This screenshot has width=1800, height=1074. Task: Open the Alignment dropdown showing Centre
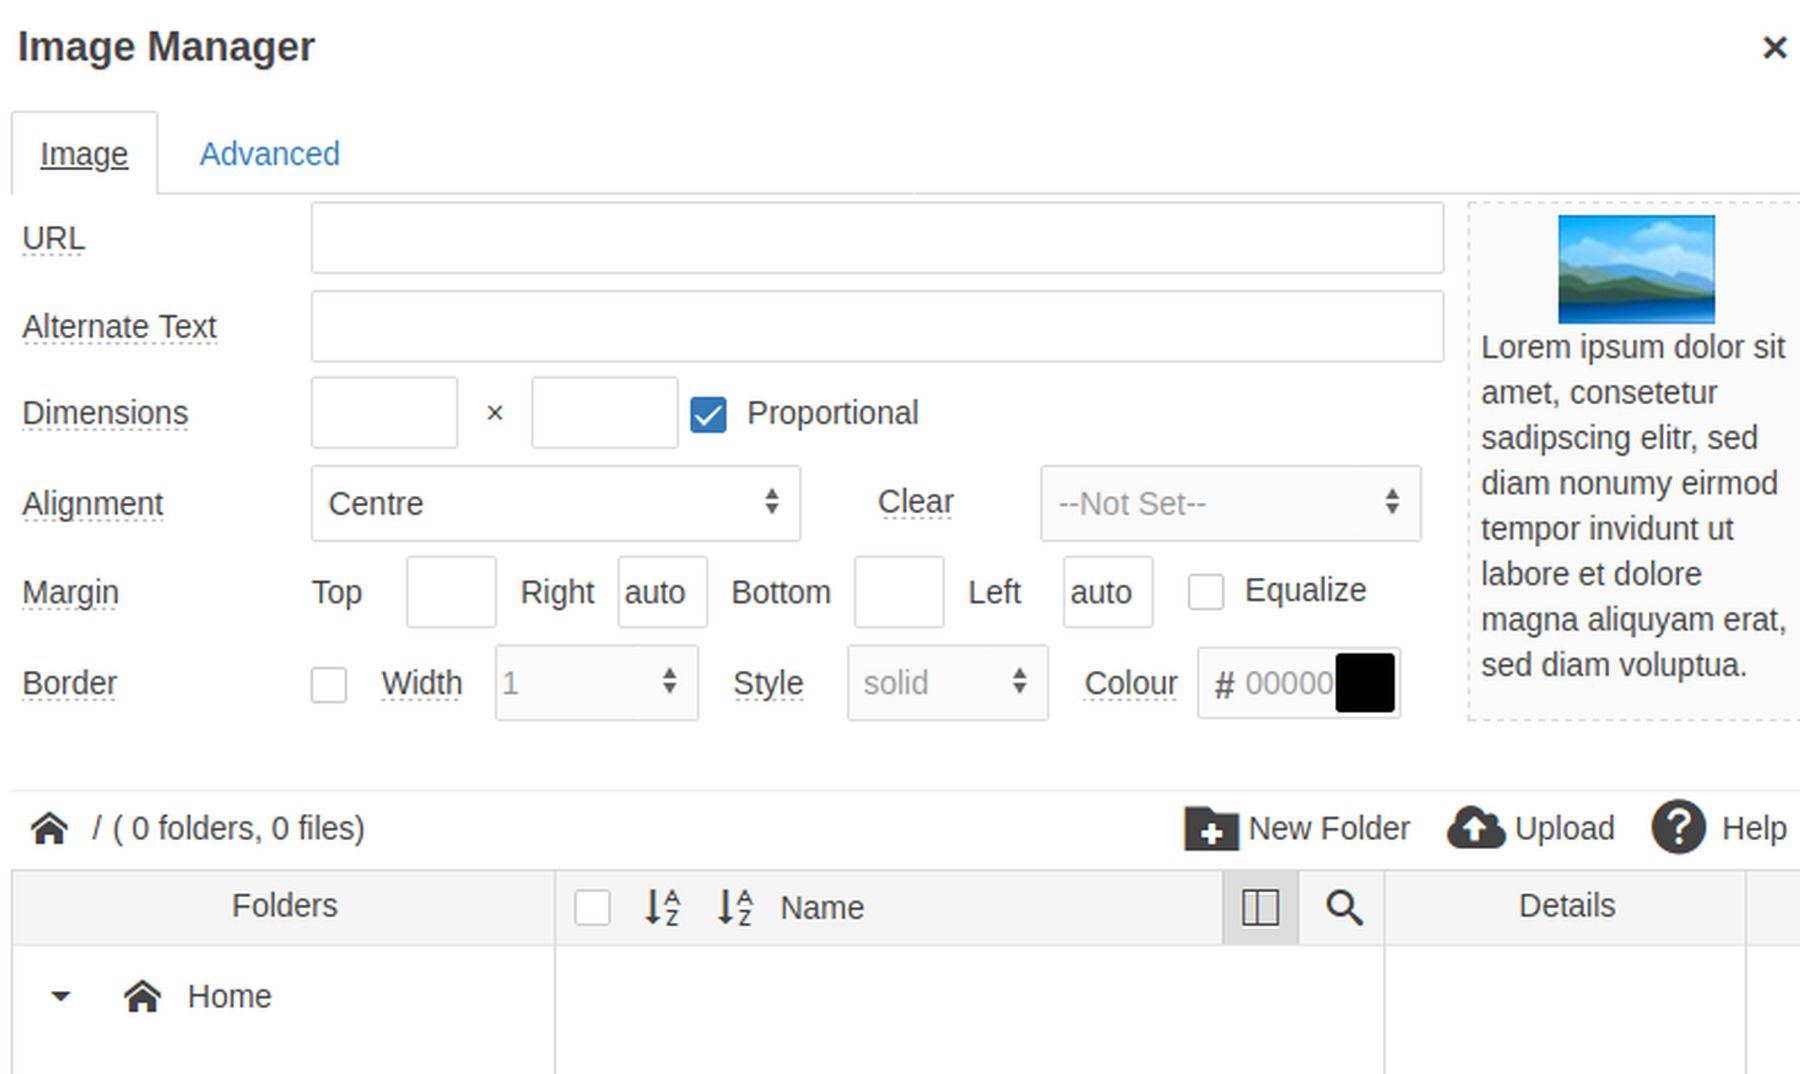[555, 503]
